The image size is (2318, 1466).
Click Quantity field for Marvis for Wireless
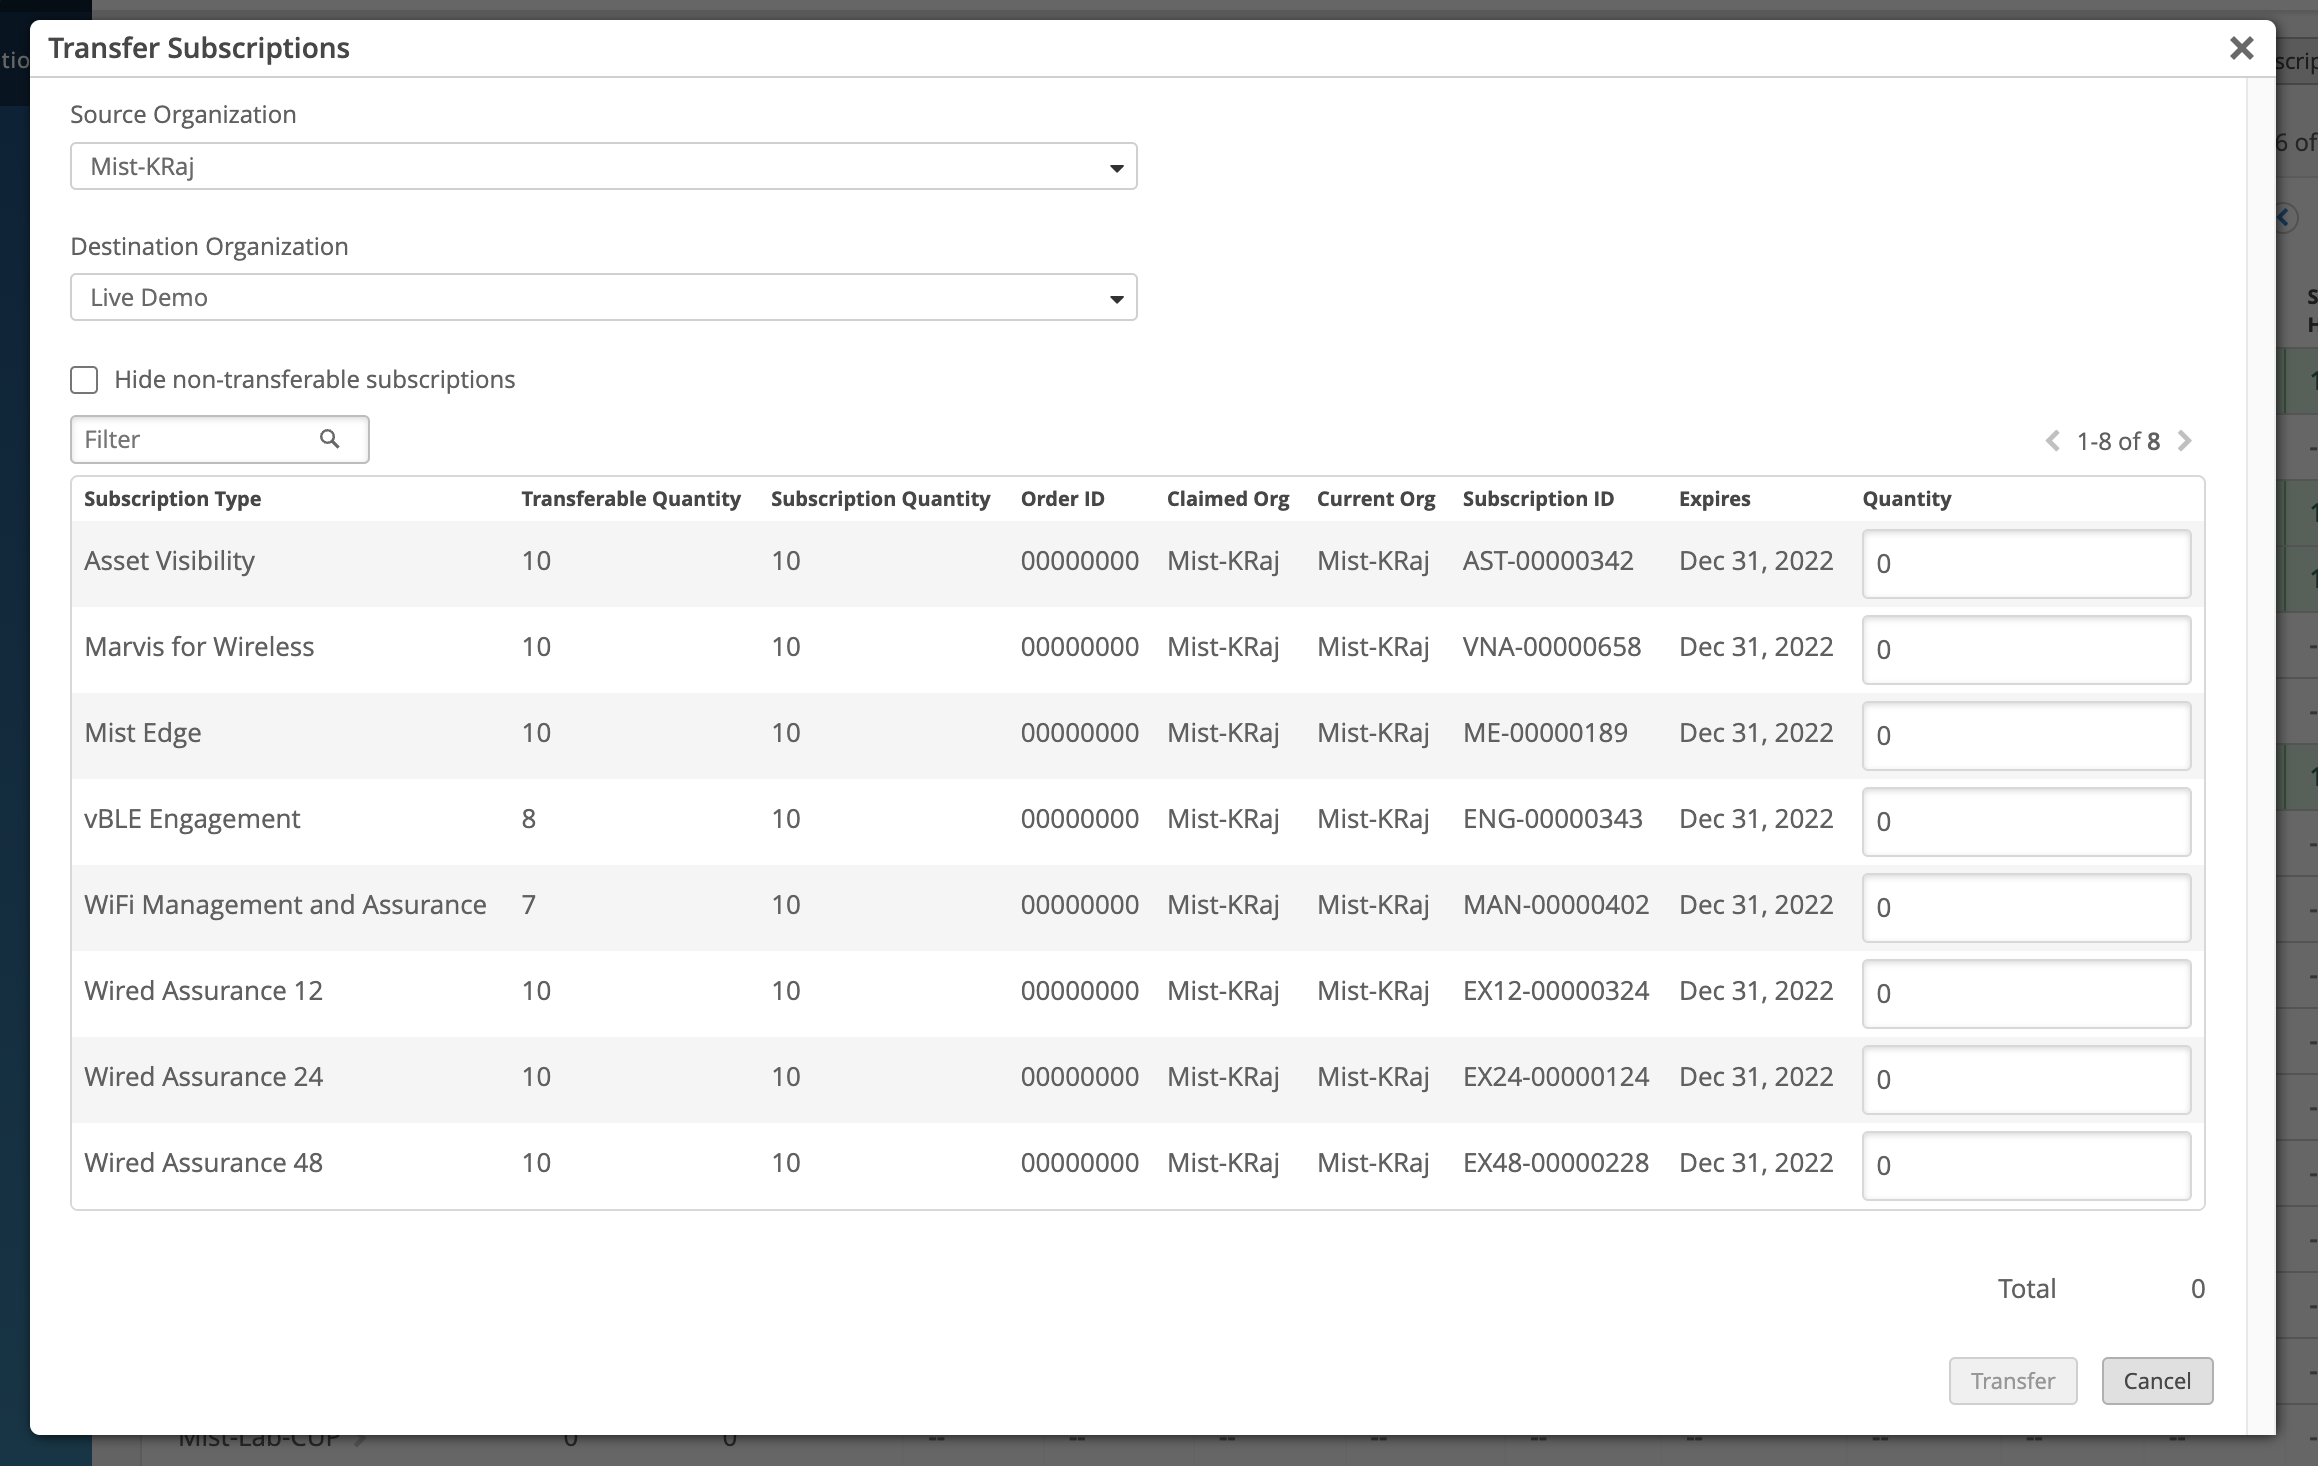click(x=2025, y=649)
